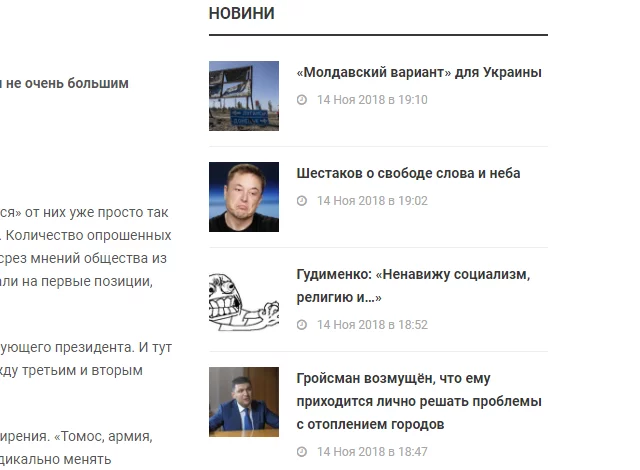Open Шестаков о свободе слова headline
This screenshot has height=470, width=640.
408,173
